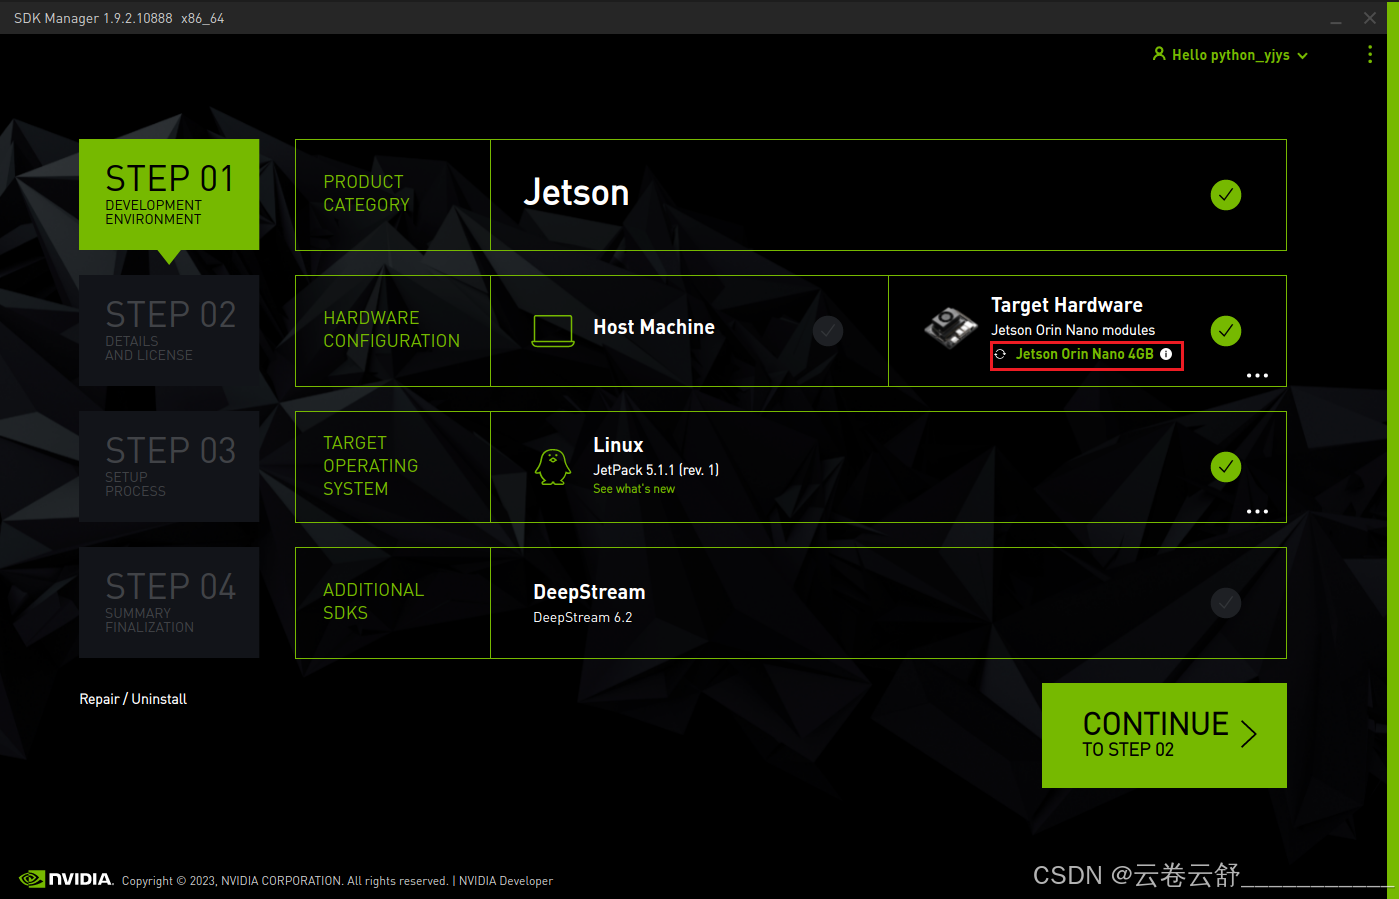The height and width of the screenshot is (899, 1399).
Task: Click the Host Machine laptop icon
Action: (553, 331)
